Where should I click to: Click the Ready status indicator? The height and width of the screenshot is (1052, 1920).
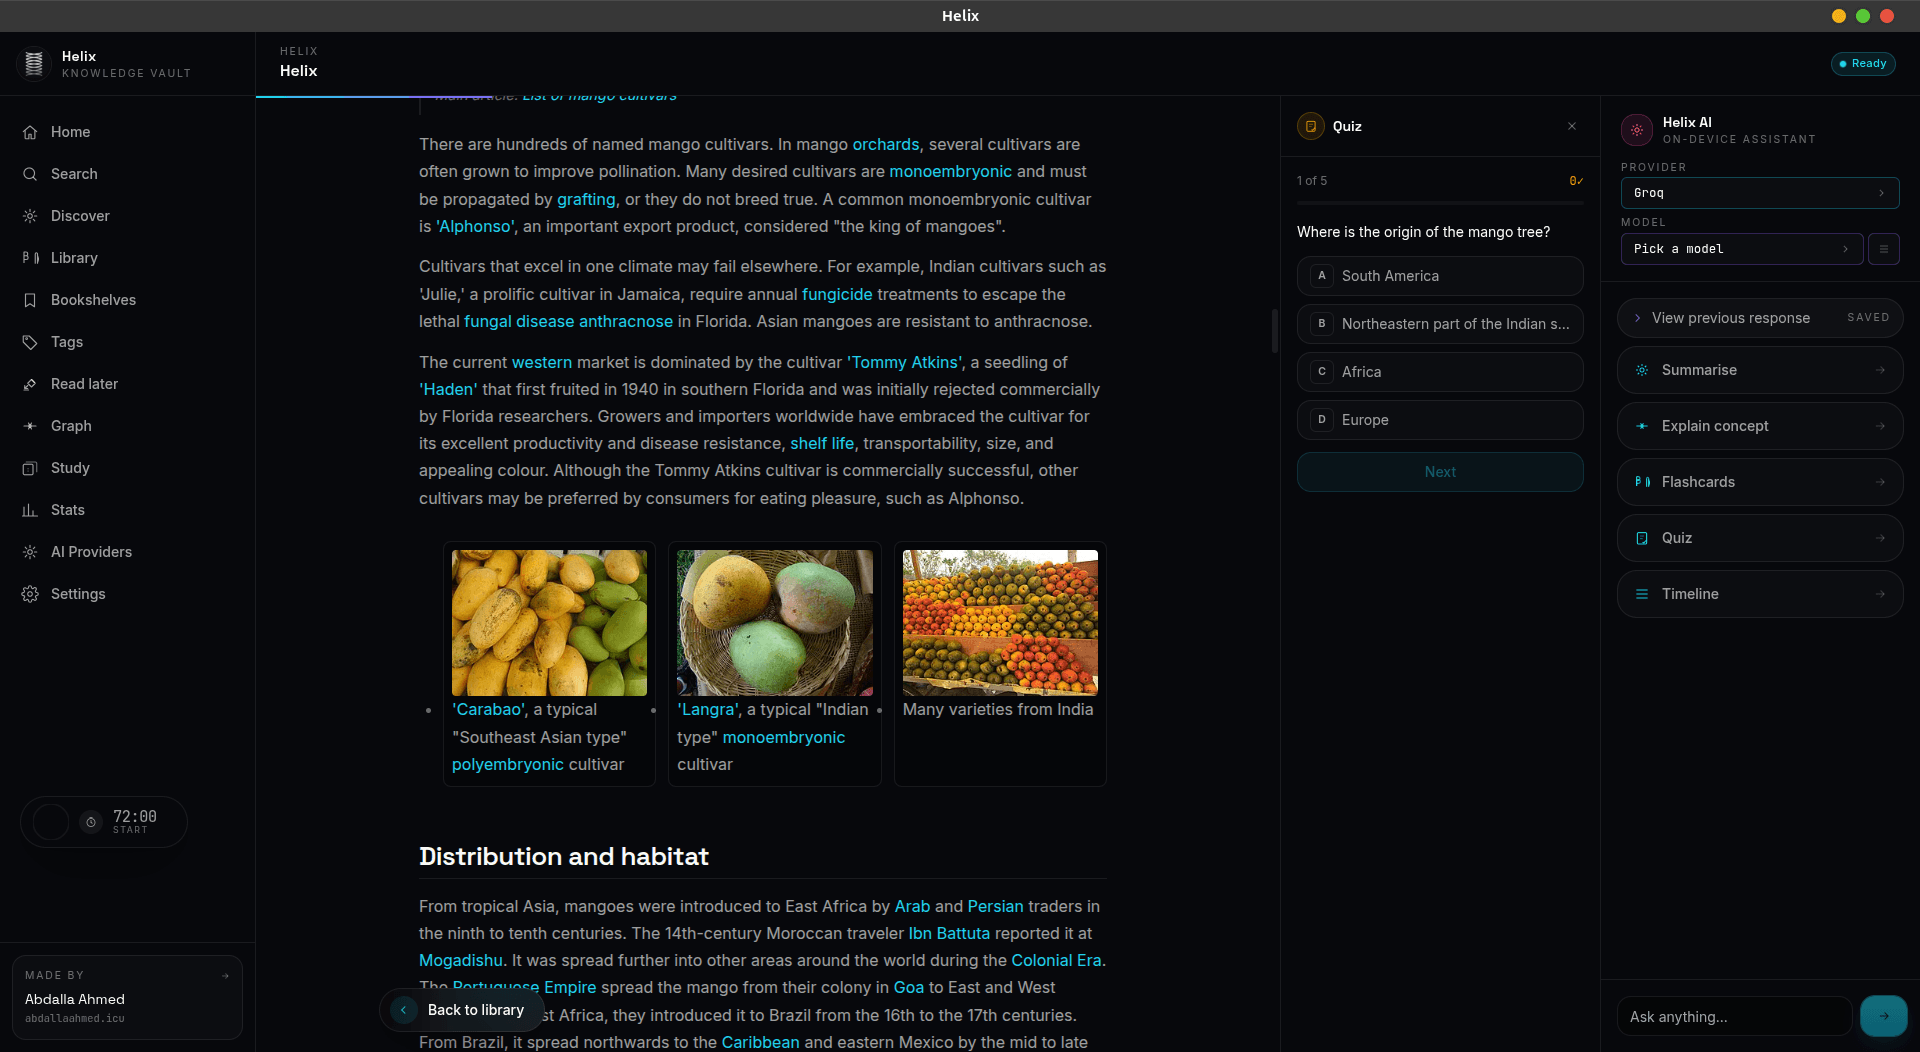(1863, 64)
